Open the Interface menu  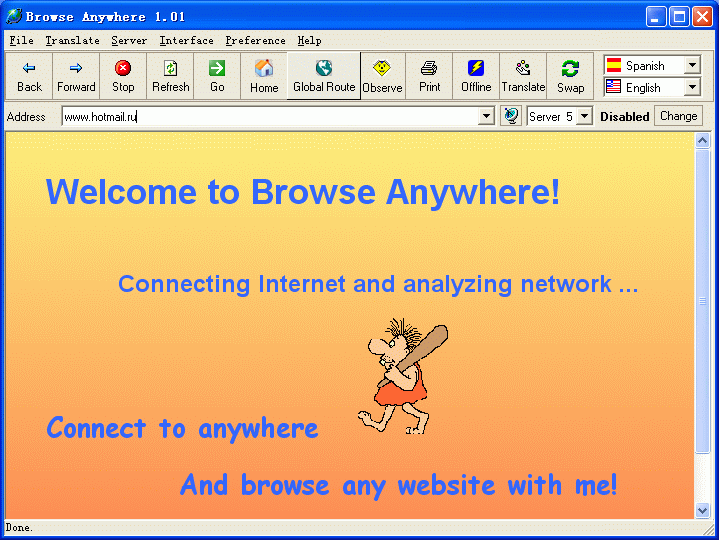pos(186,40)
